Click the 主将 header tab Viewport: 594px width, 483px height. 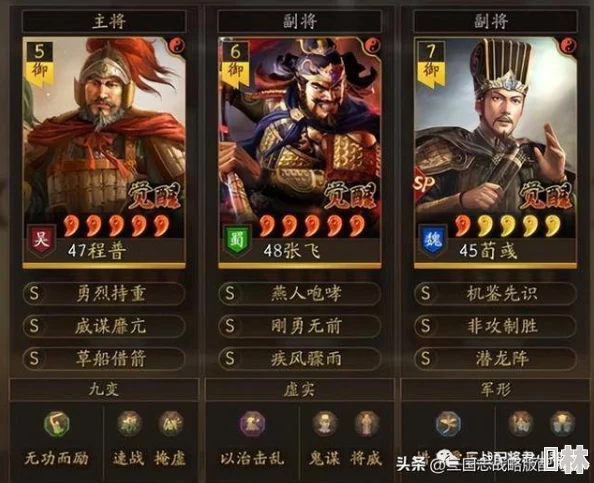click(x=104, y=21)
